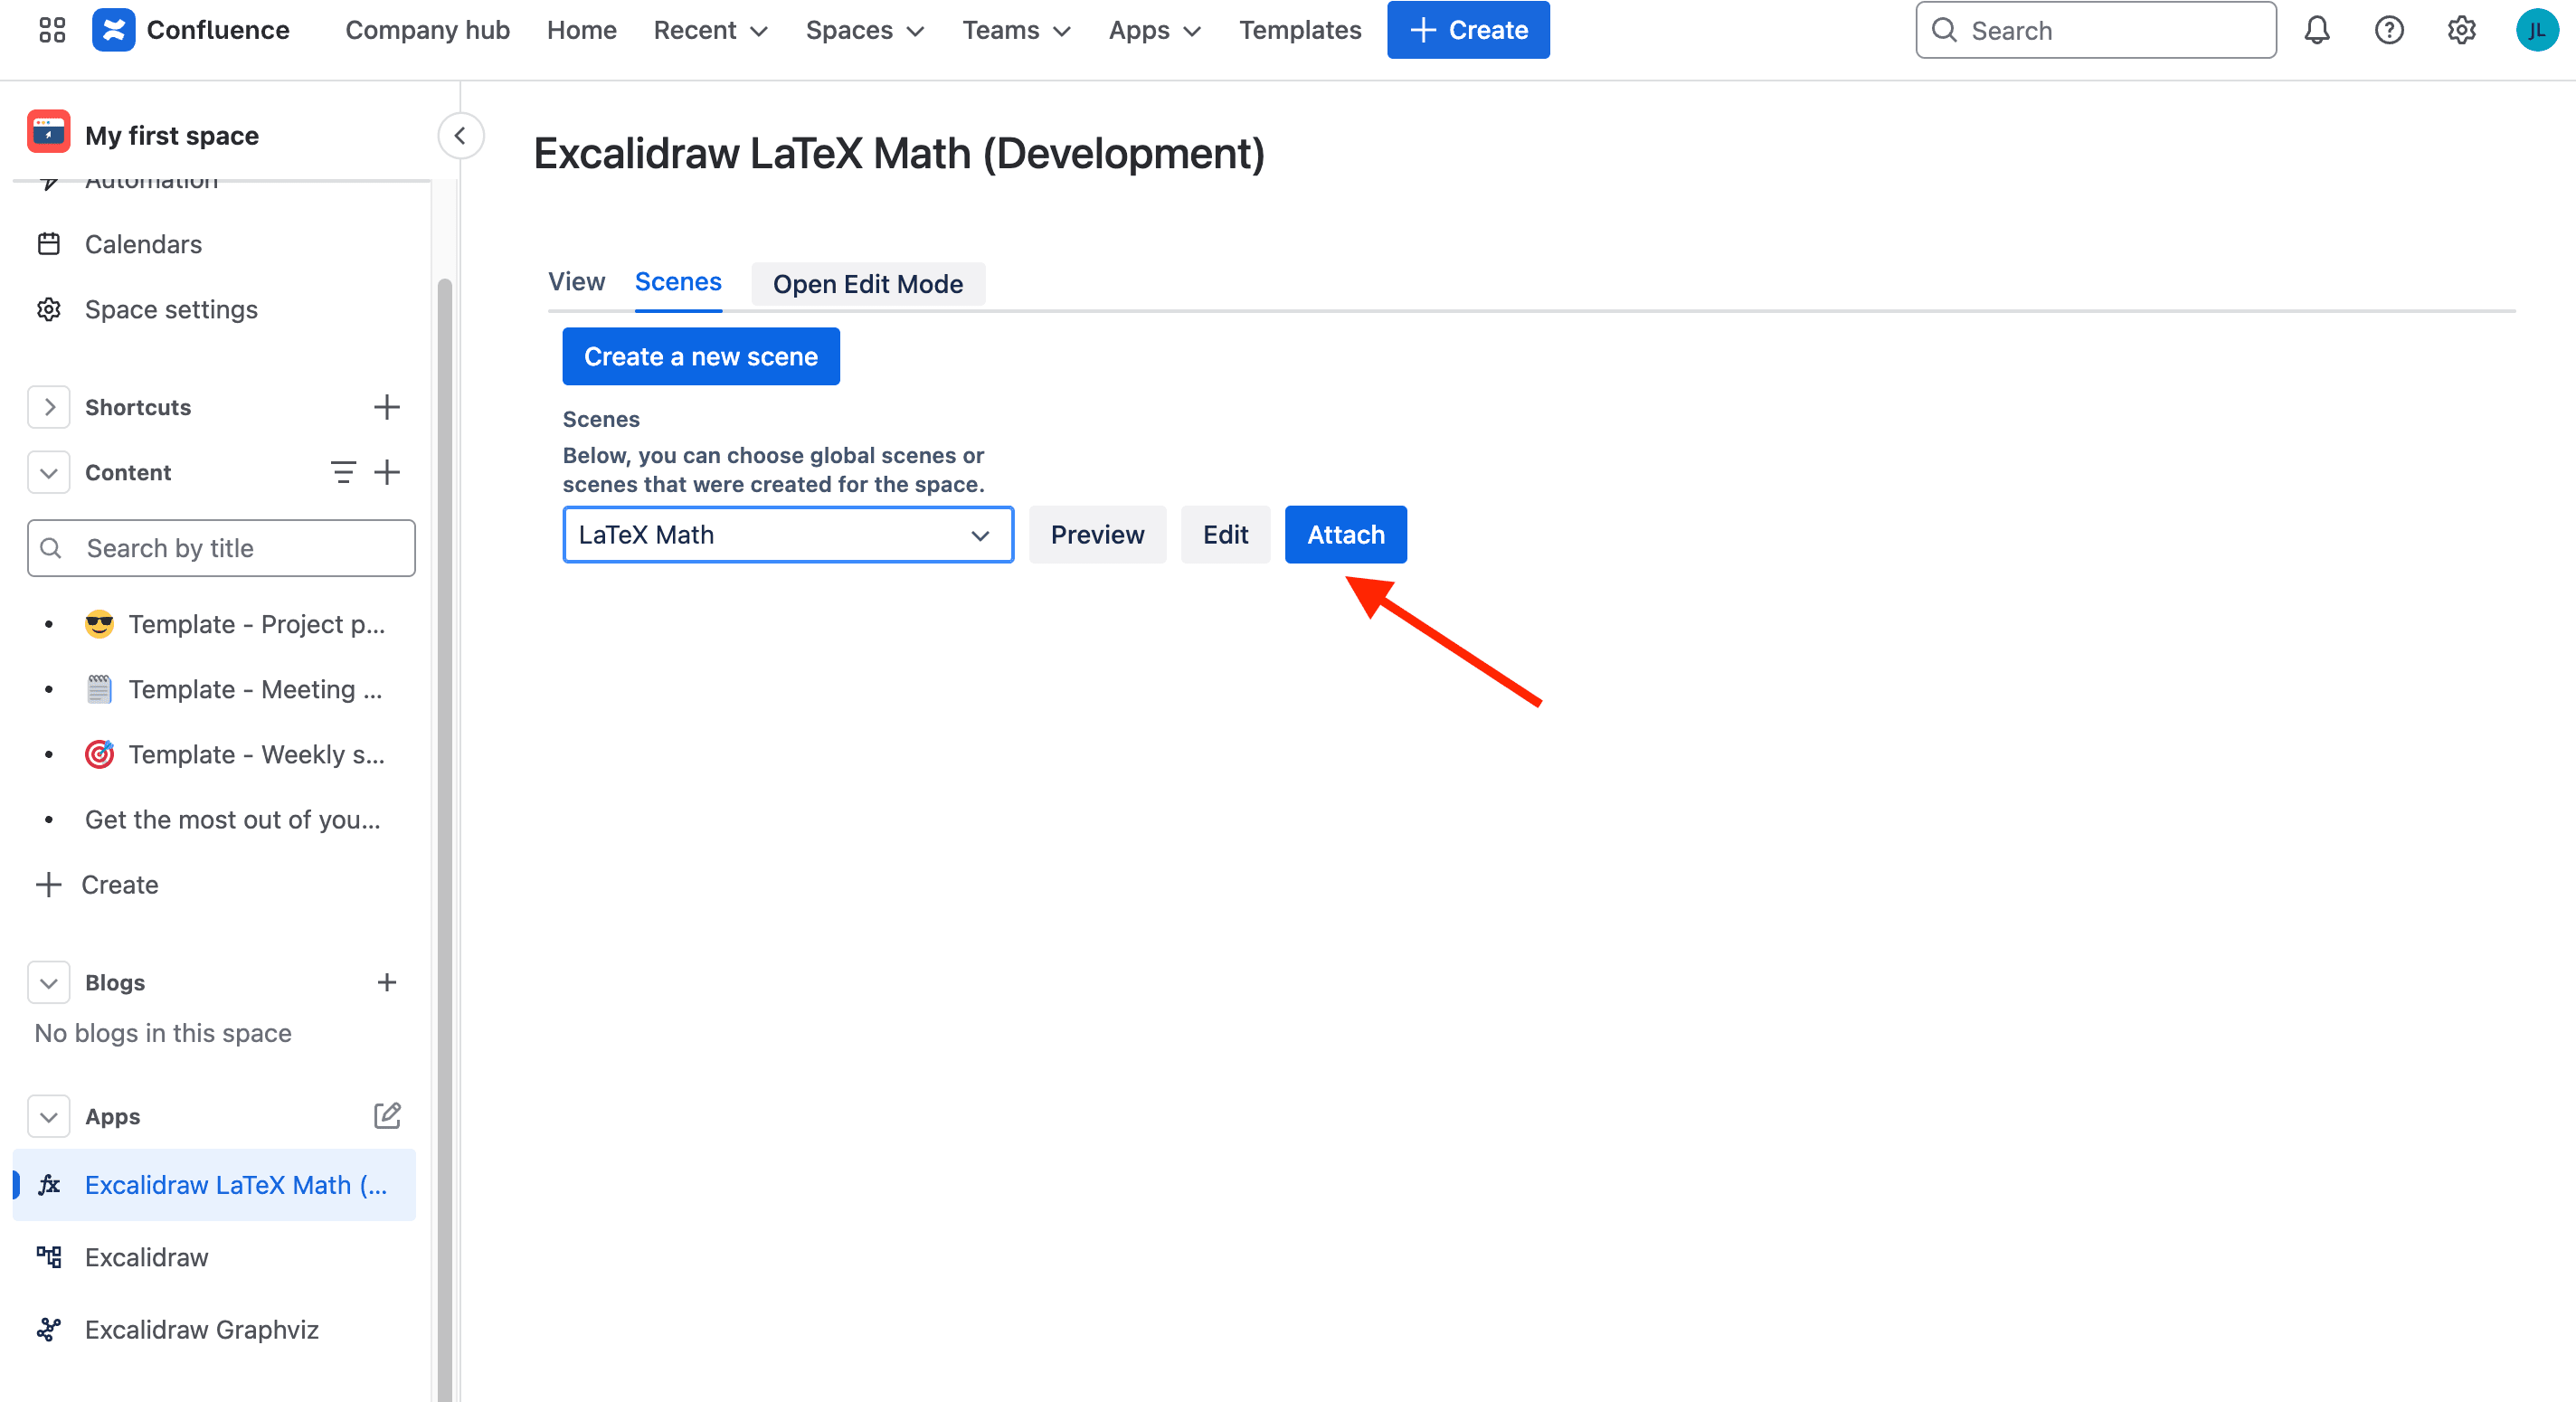2576x1402 pixels.
Task: Open the Excalidraw app link
Action: (147, 1257)
